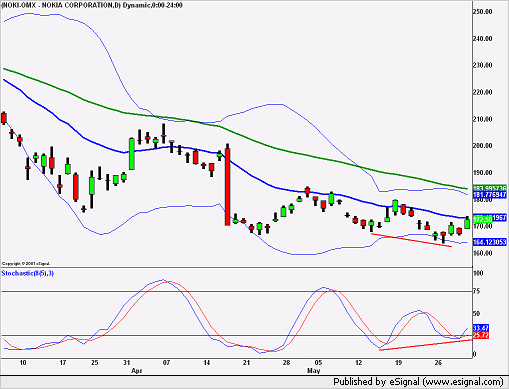Image resolution: width=509 pixels, height=389 pixels.
Task: Click the date label 19 on time axis
Action: coord(398,363)
